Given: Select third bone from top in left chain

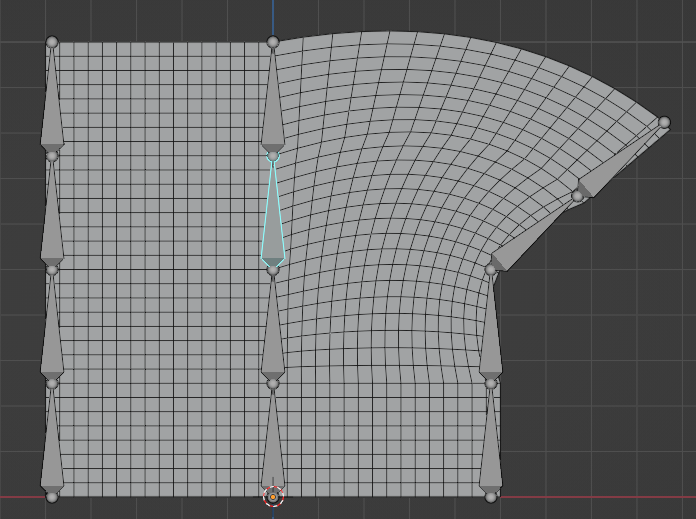Looking at the screenshot, I should [x=52, y=335].
